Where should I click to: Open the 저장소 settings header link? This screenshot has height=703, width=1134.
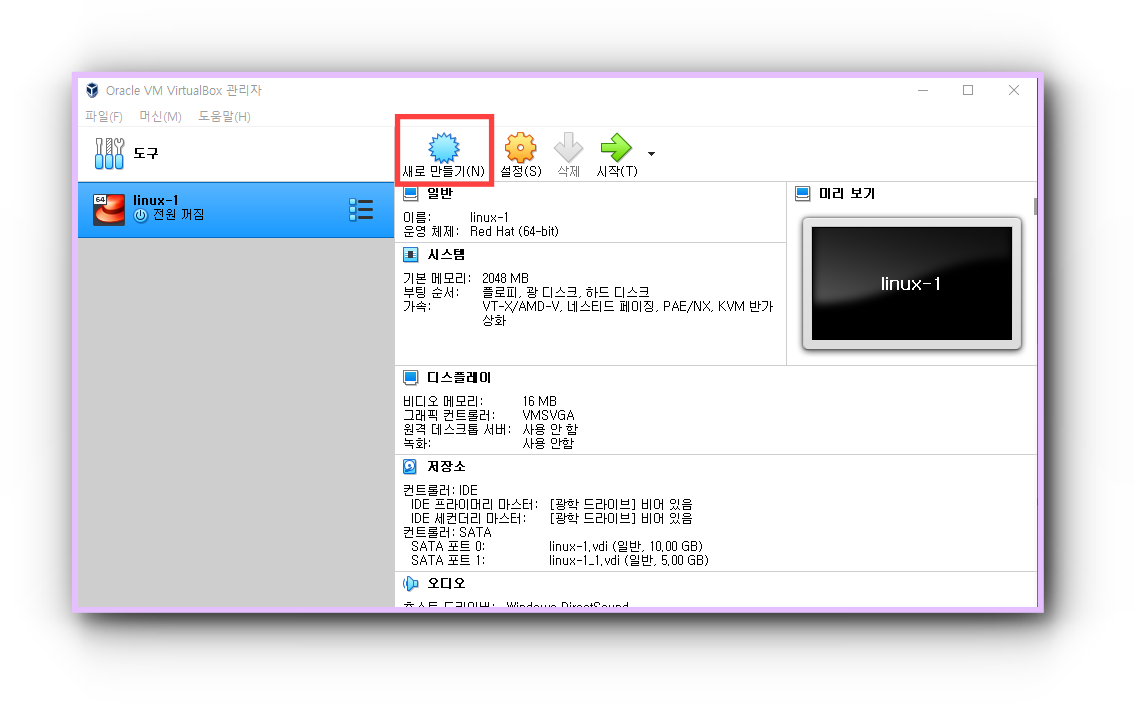tap(446, 466)
